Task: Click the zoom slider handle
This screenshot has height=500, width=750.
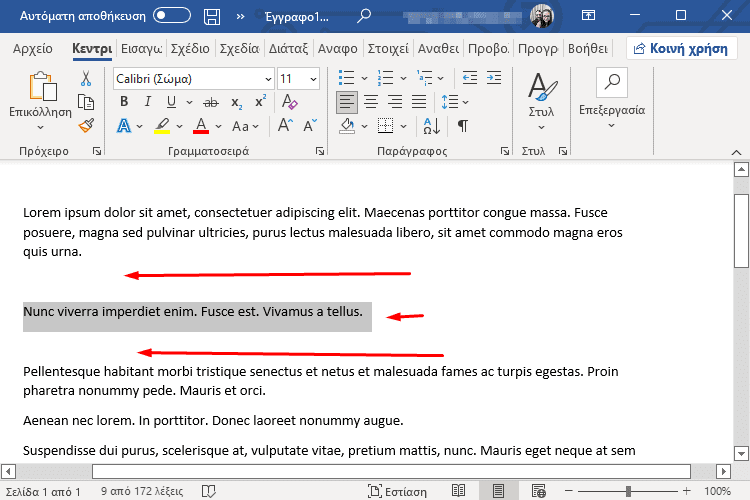Action: (629, 491)
